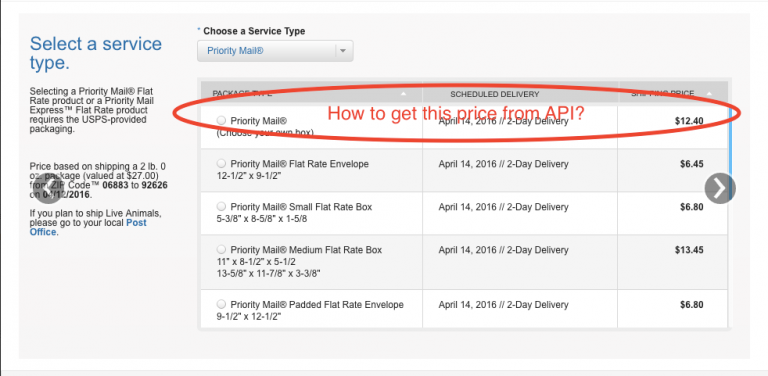
Task: Click Padded Flat Rate Envelope delivery date
Action: pyautogui.click(x=504, y=305)
